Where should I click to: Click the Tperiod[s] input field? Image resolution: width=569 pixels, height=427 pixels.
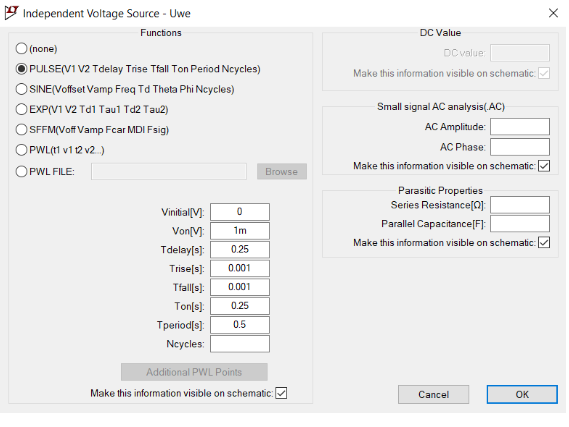(240, 325)
